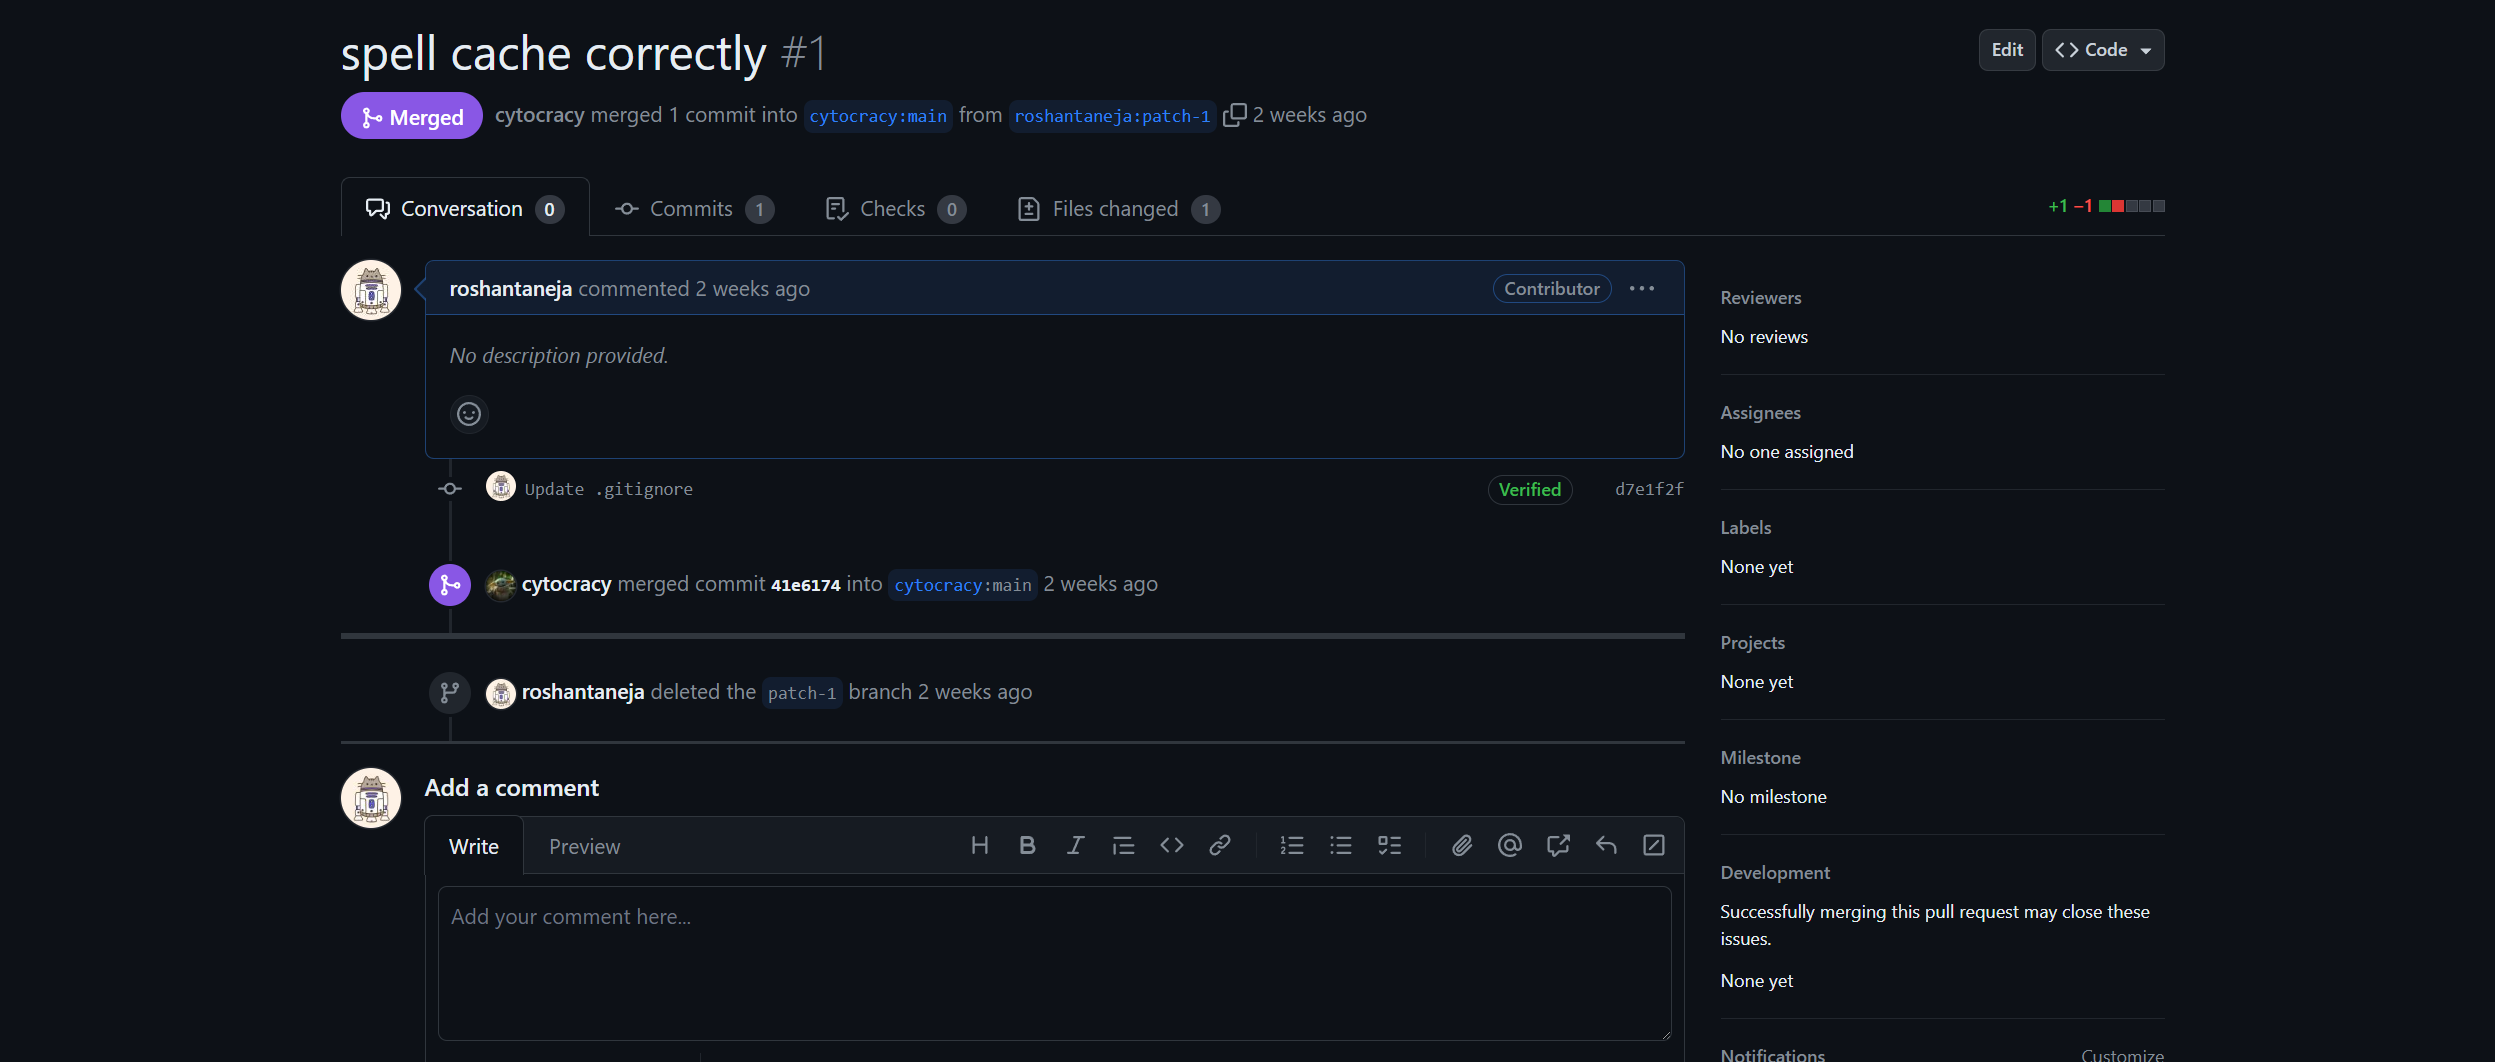
Task: Open the Commits tab
Action: 695,209
